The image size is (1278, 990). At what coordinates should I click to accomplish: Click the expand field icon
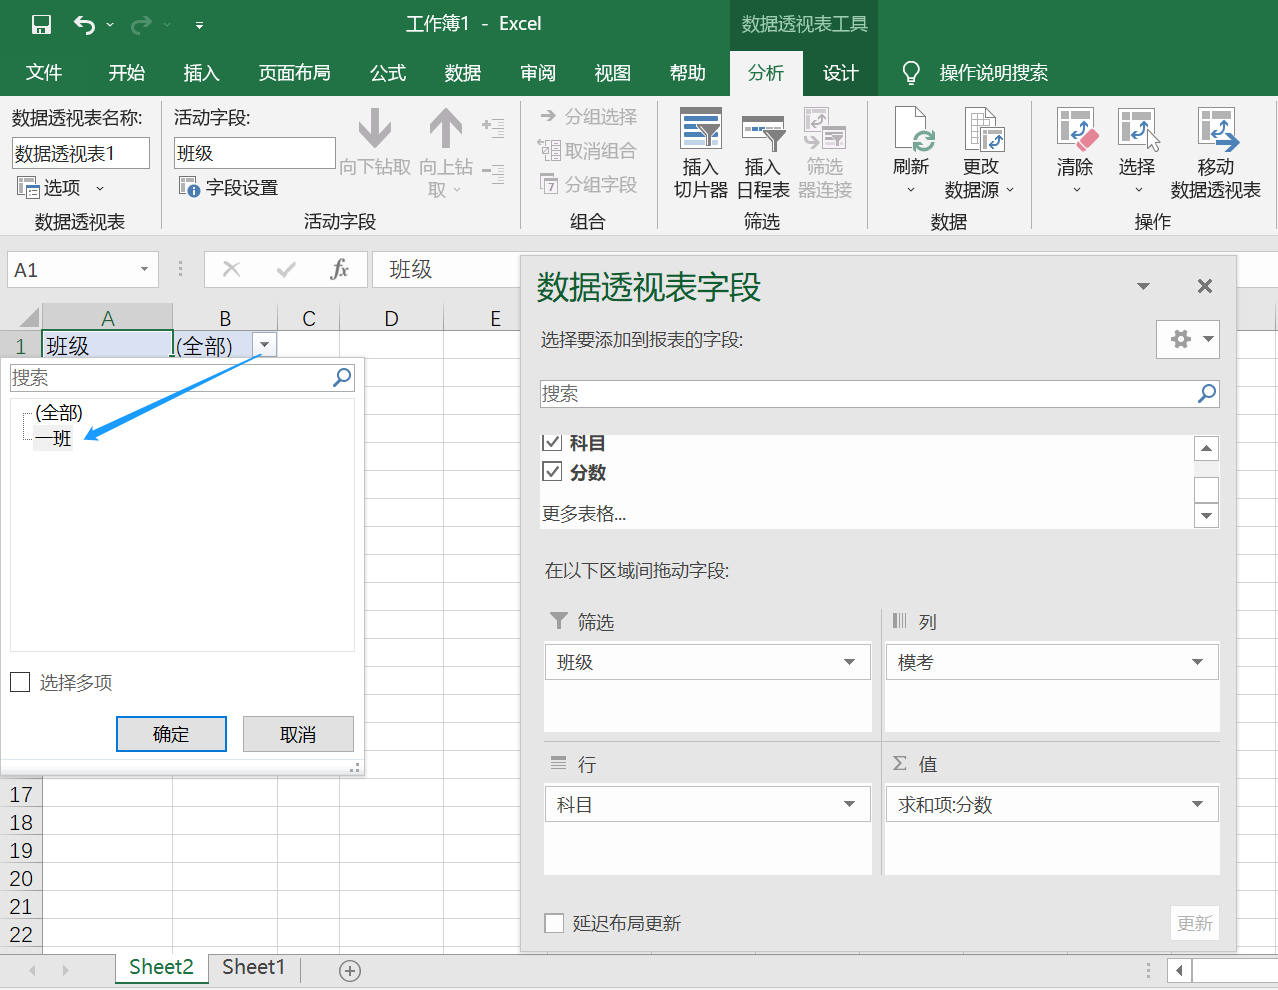(493, 126)
